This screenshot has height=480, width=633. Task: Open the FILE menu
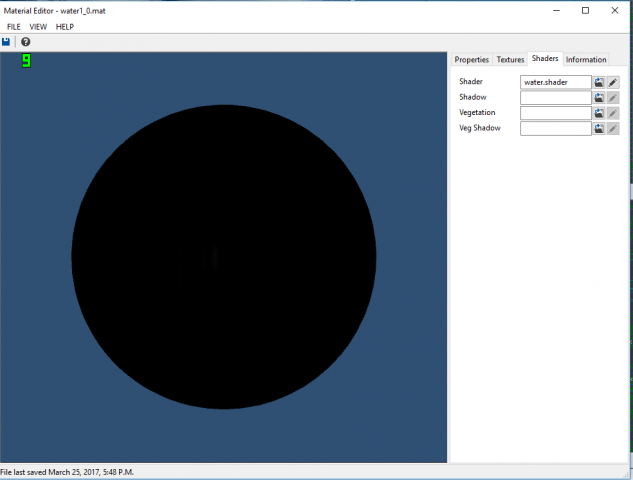coord(14,26)
